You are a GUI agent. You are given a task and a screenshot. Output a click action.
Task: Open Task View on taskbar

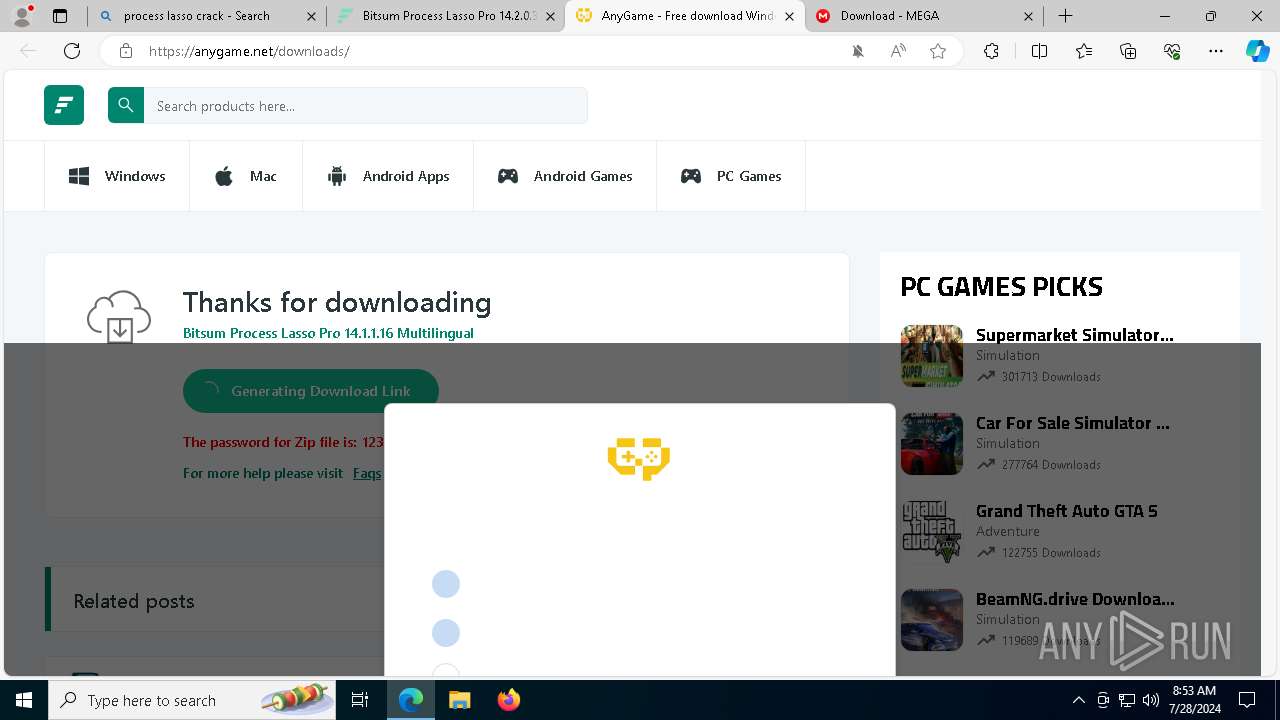tap(360, 700)
